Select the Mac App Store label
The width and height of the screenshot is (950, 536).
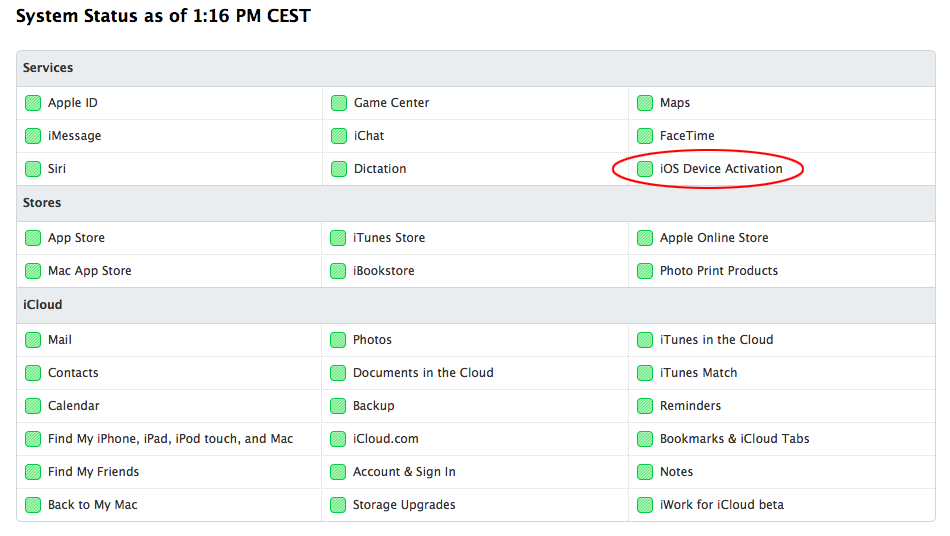coord(90,271)
